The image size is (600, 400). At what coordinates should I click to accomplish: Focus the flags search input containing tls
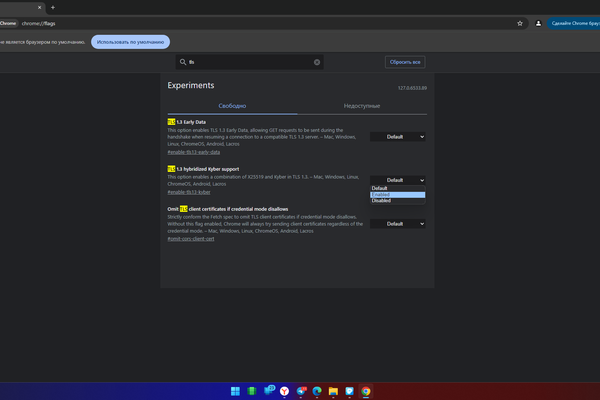[x=249, y=62]
